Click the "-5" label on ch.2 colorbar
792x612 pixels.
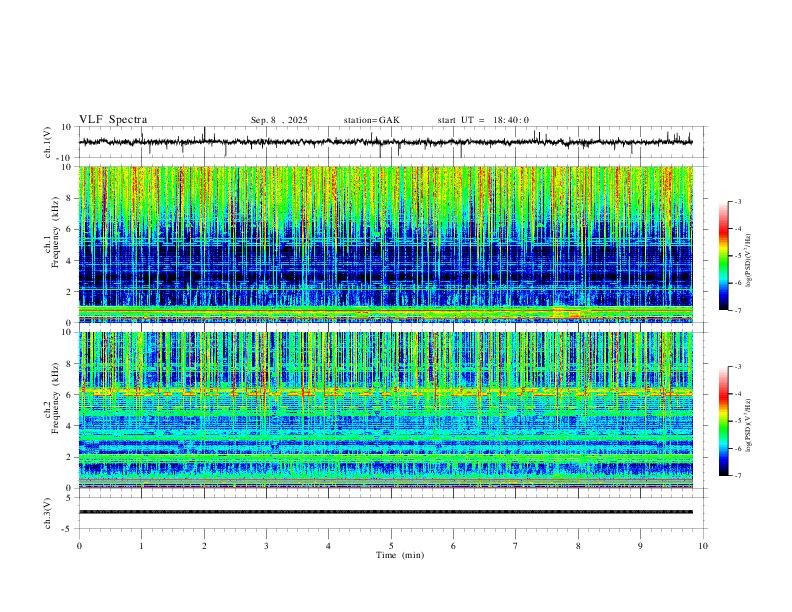[738, 421]
